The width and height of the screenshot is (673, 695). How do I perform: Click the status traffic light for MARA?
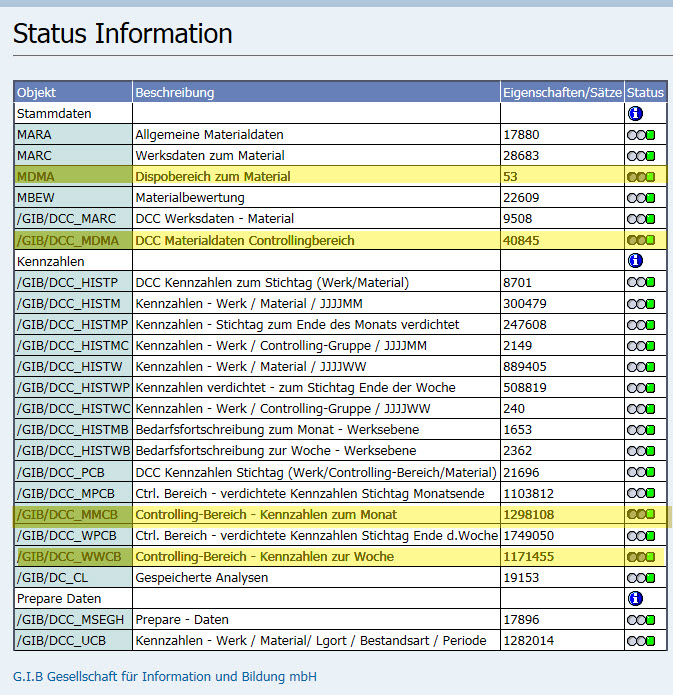(x=640, y=135)
